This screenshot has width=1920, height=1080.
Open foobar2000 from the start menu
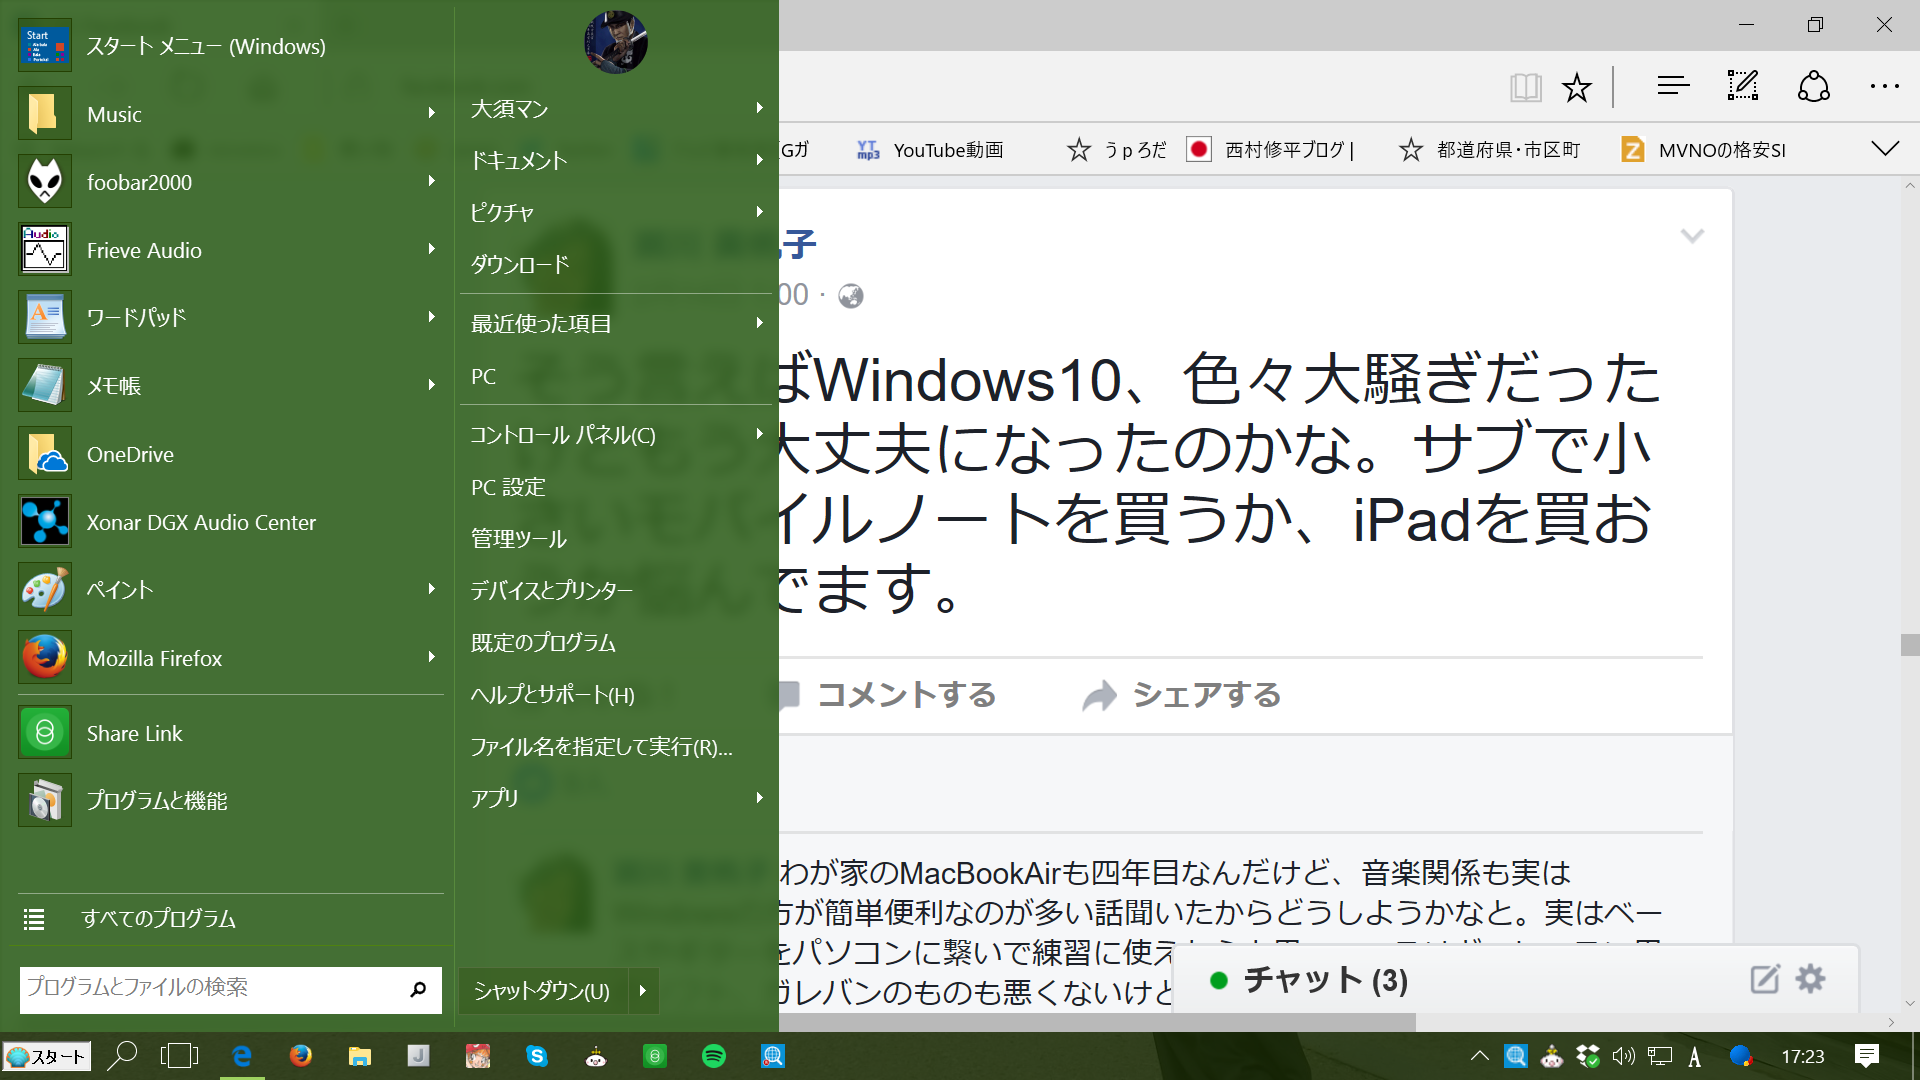click(139, 182)
